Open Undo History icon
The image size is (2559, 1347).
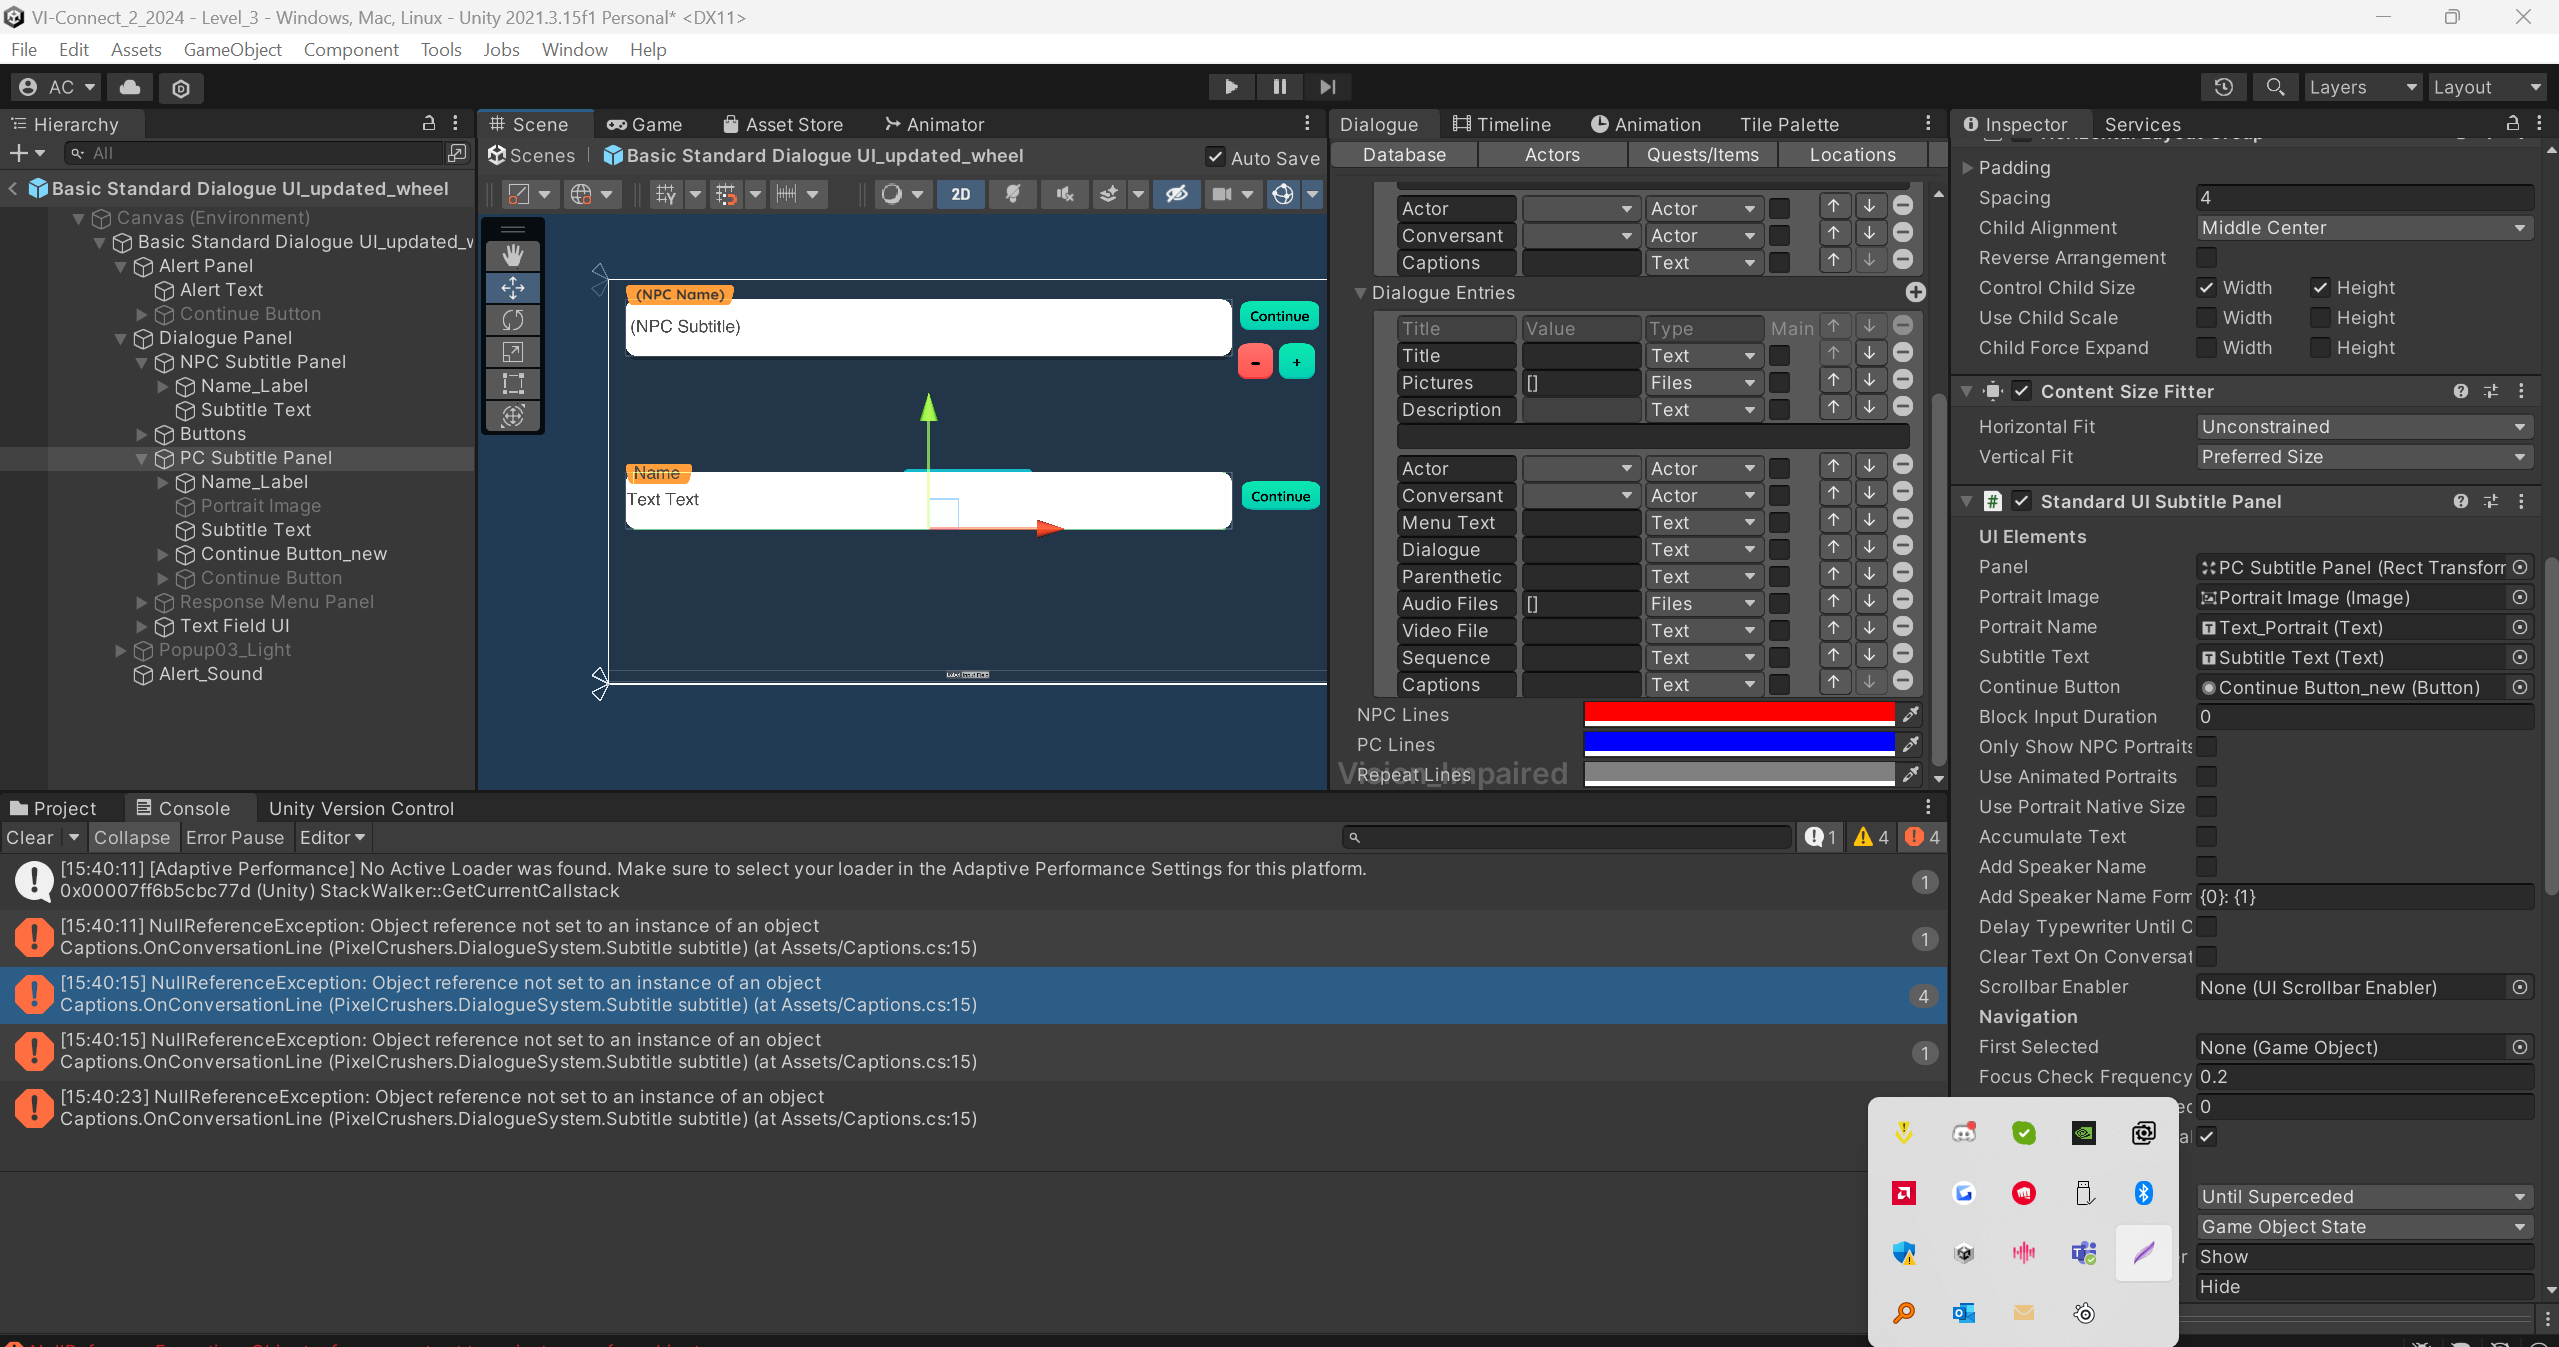tap(2224, 87)
